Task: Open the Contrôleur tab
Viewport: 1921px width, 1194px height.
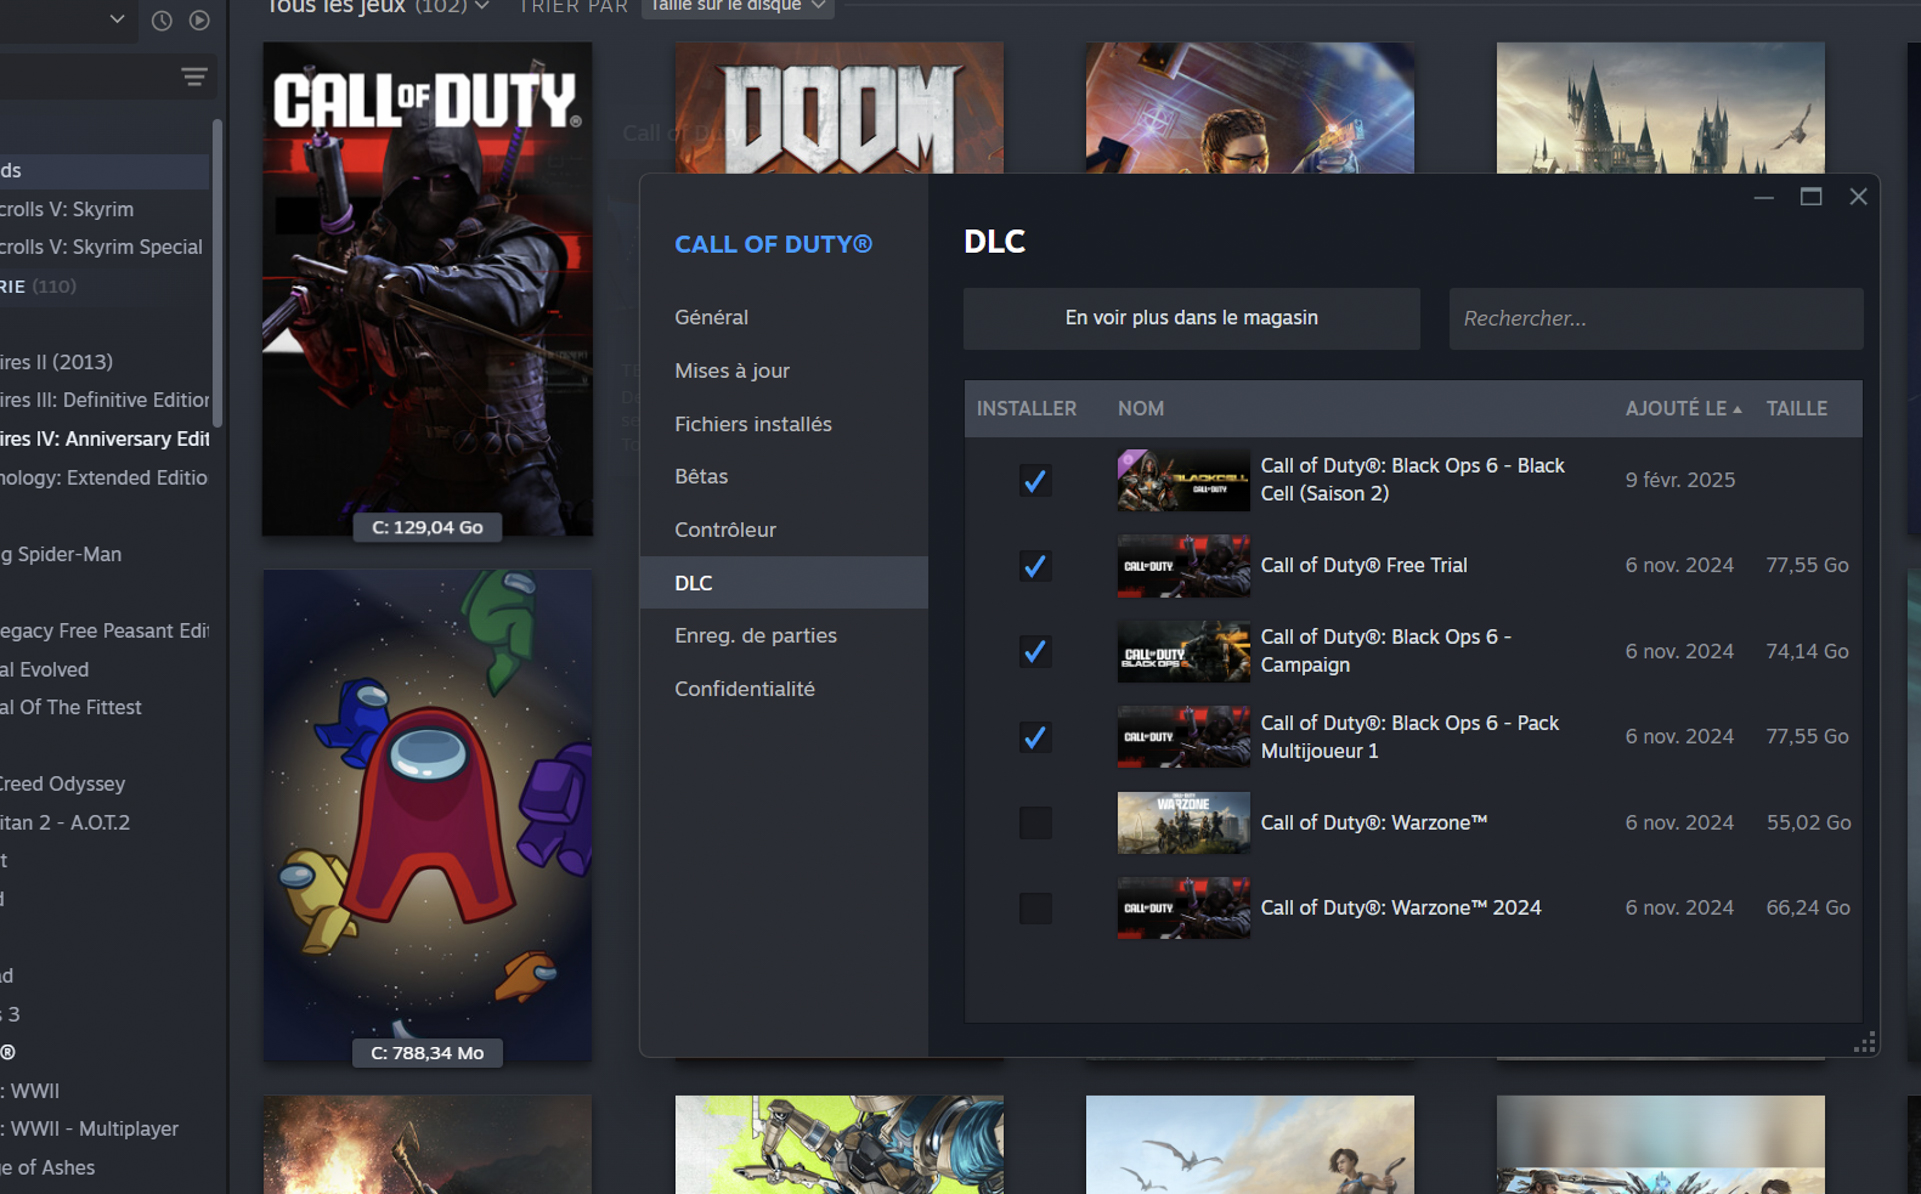Action: pyautogui.click(x=783, y=530)
